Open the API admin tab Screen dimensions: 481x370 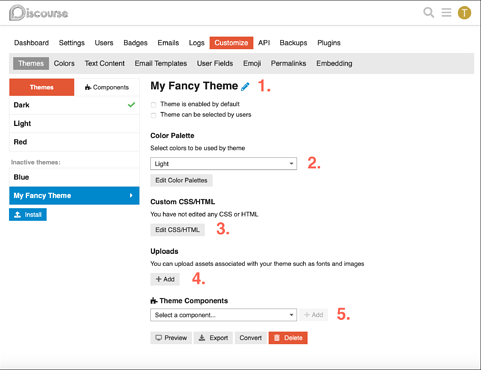[264, 43]
